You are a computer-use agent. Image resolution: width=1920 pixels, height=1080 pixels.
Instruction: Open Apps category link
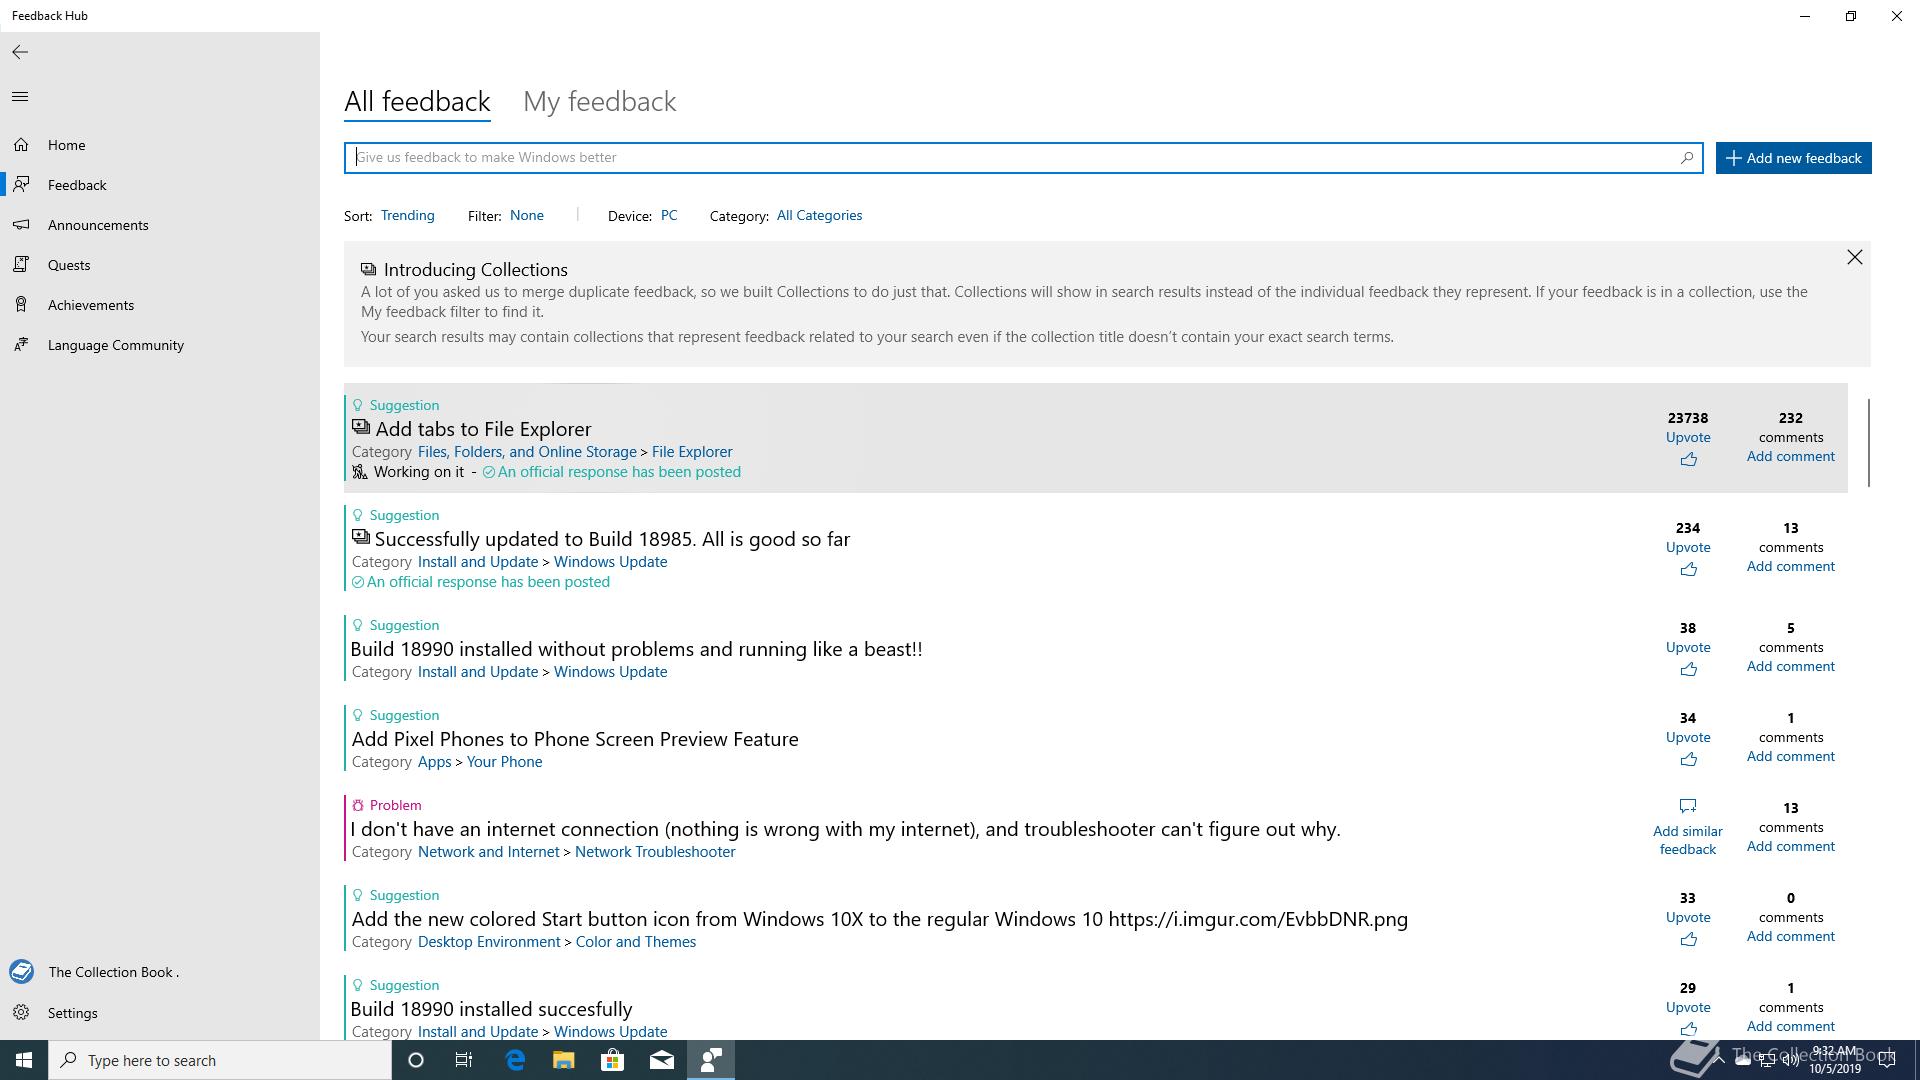click(x=434, y=762)
